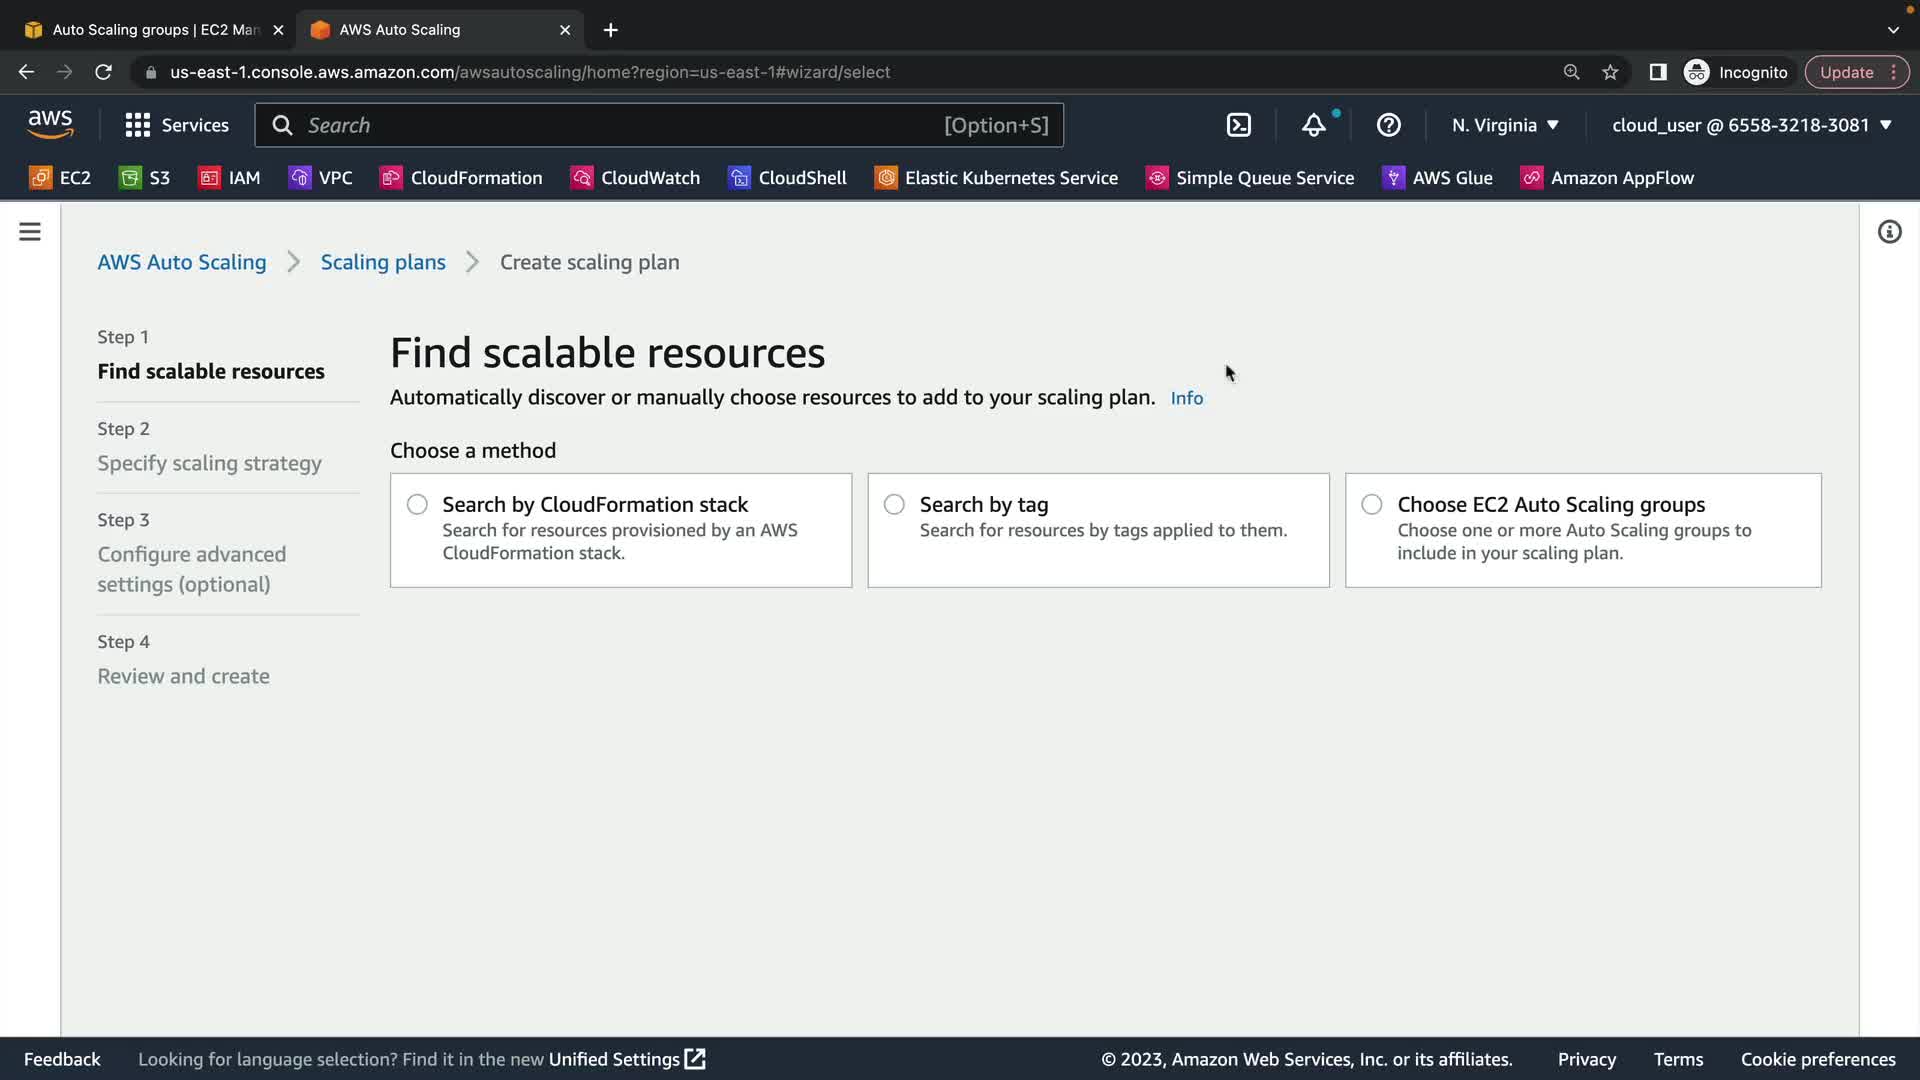Open the info panel icon
Screen dimensions: 1920x1080
point(1889,232)
